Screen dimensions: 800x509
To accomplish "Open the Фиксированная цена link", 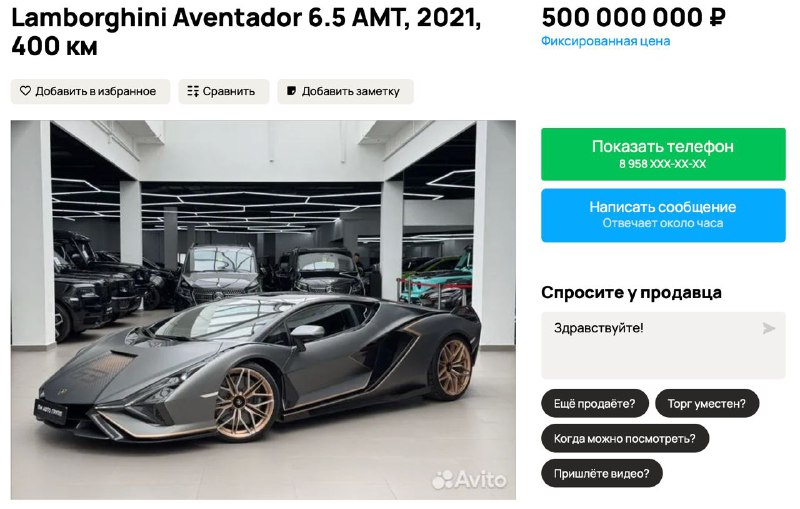I will pos(606,41).
